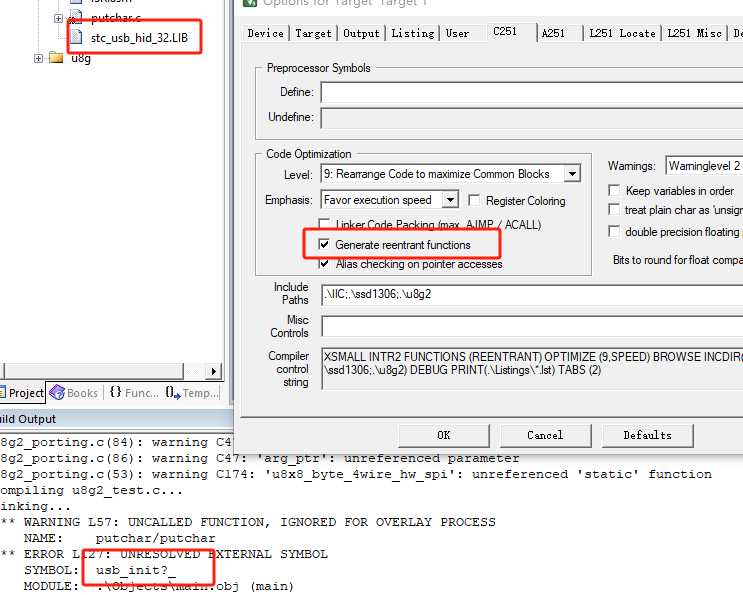
Task: Select the u8g group label
Action: [81, 58]
